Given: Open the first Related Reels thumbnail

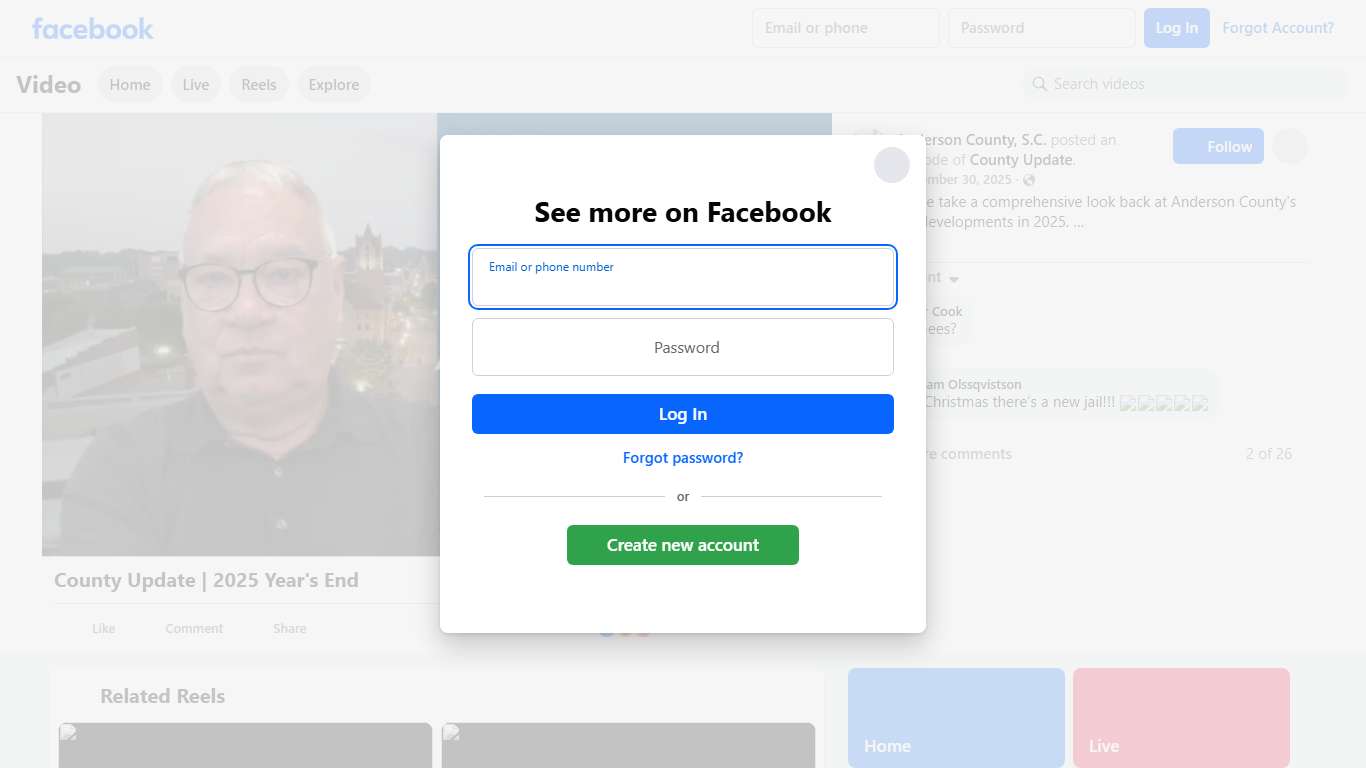Looking at the screenshot, I should tap(245, 745).
